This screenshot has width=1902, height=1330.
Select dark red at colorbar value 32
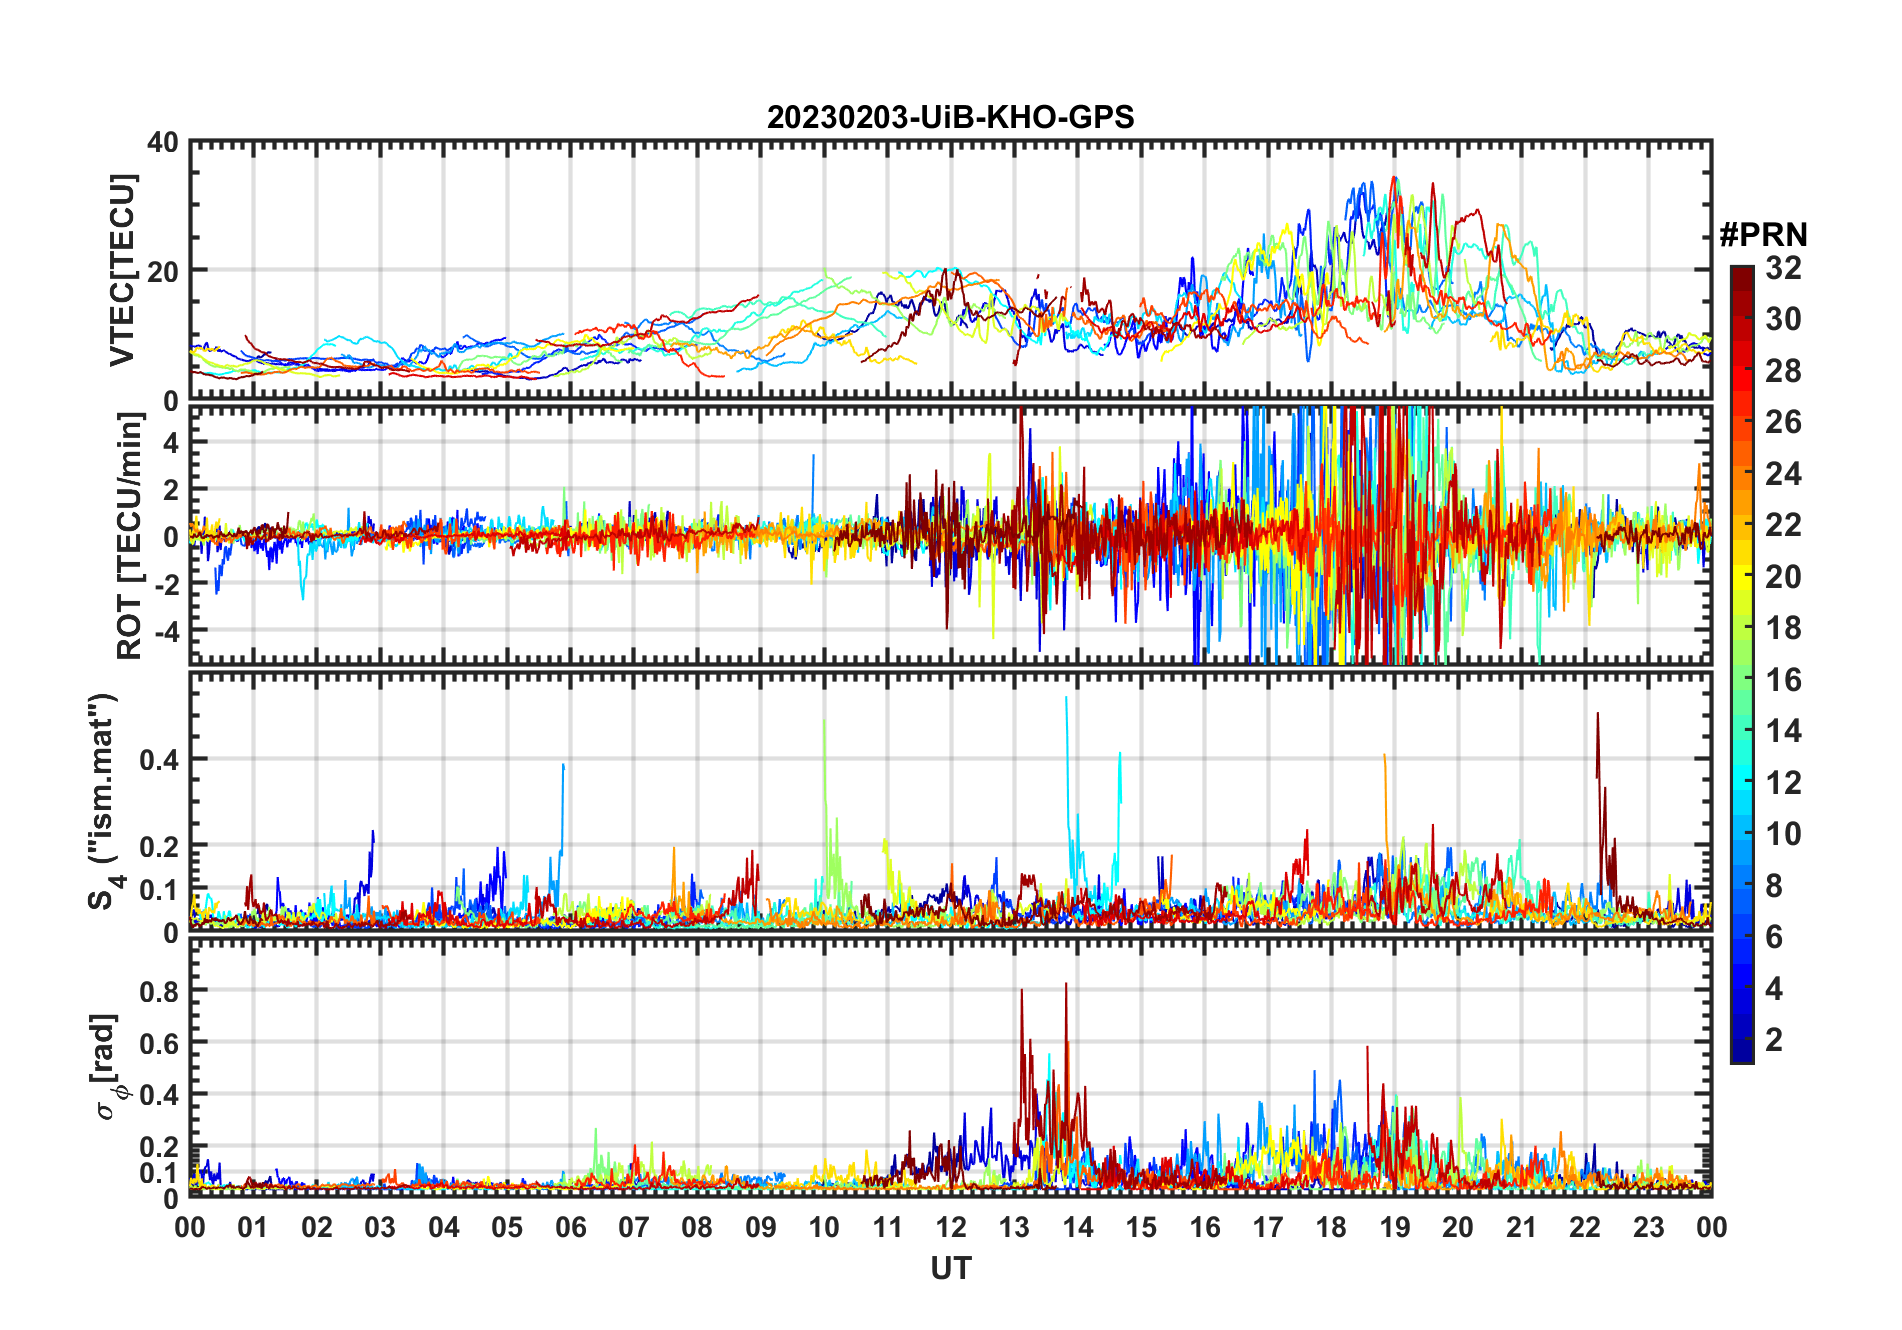(x=1742, y=272)
